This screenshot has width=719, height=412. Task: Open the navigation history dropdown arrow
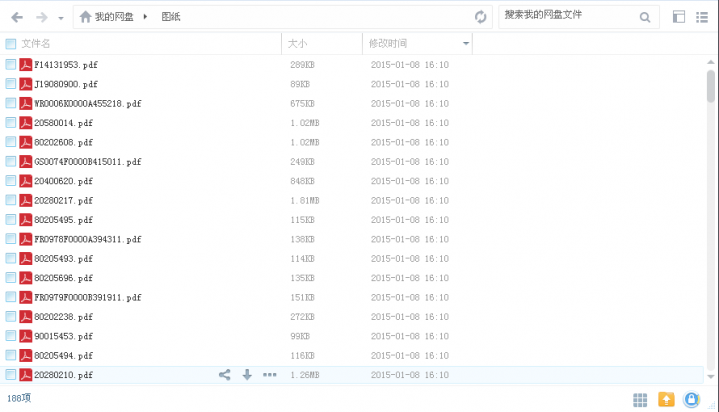coord(61,18)
